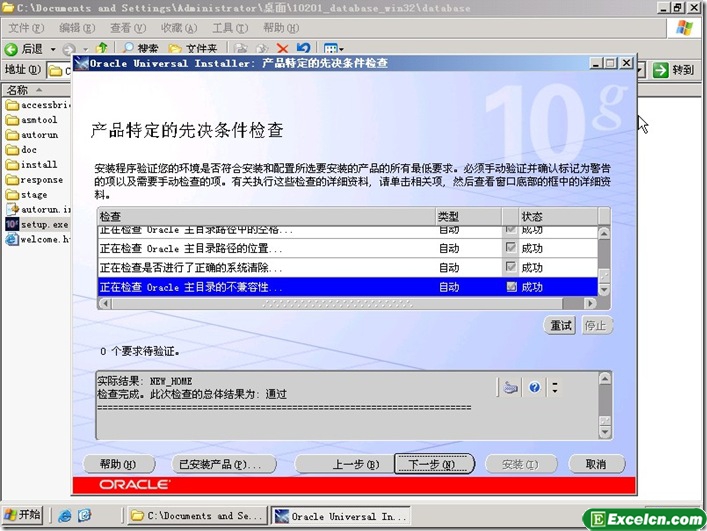Open the 开始 Start button
The image size is (707, 531).
[x=23, y=515]
